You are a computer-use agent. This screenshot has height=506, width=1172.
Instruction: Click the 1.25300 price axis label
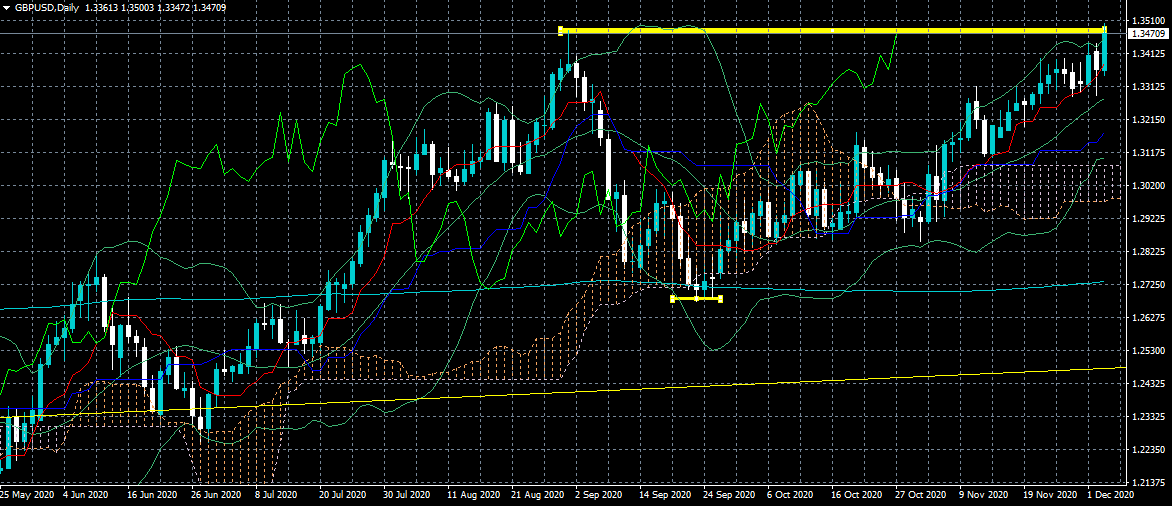click(x=1149, y=351)
